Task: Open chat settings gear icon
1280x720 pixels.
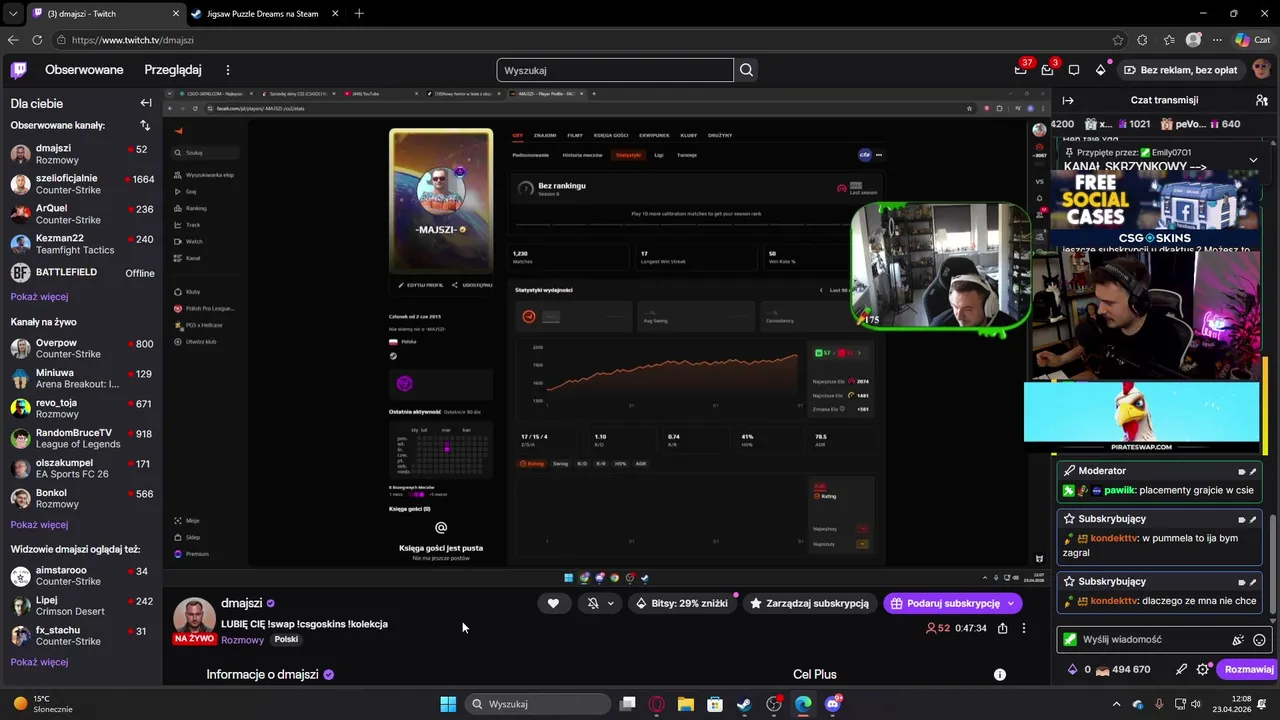Action: (x=1203, y=670)
